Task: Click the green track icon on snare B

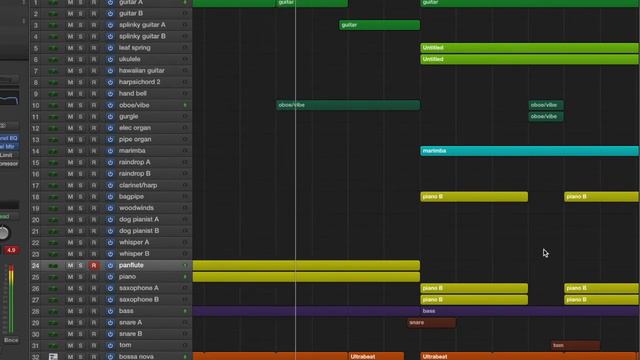Action: pos(53,334)
